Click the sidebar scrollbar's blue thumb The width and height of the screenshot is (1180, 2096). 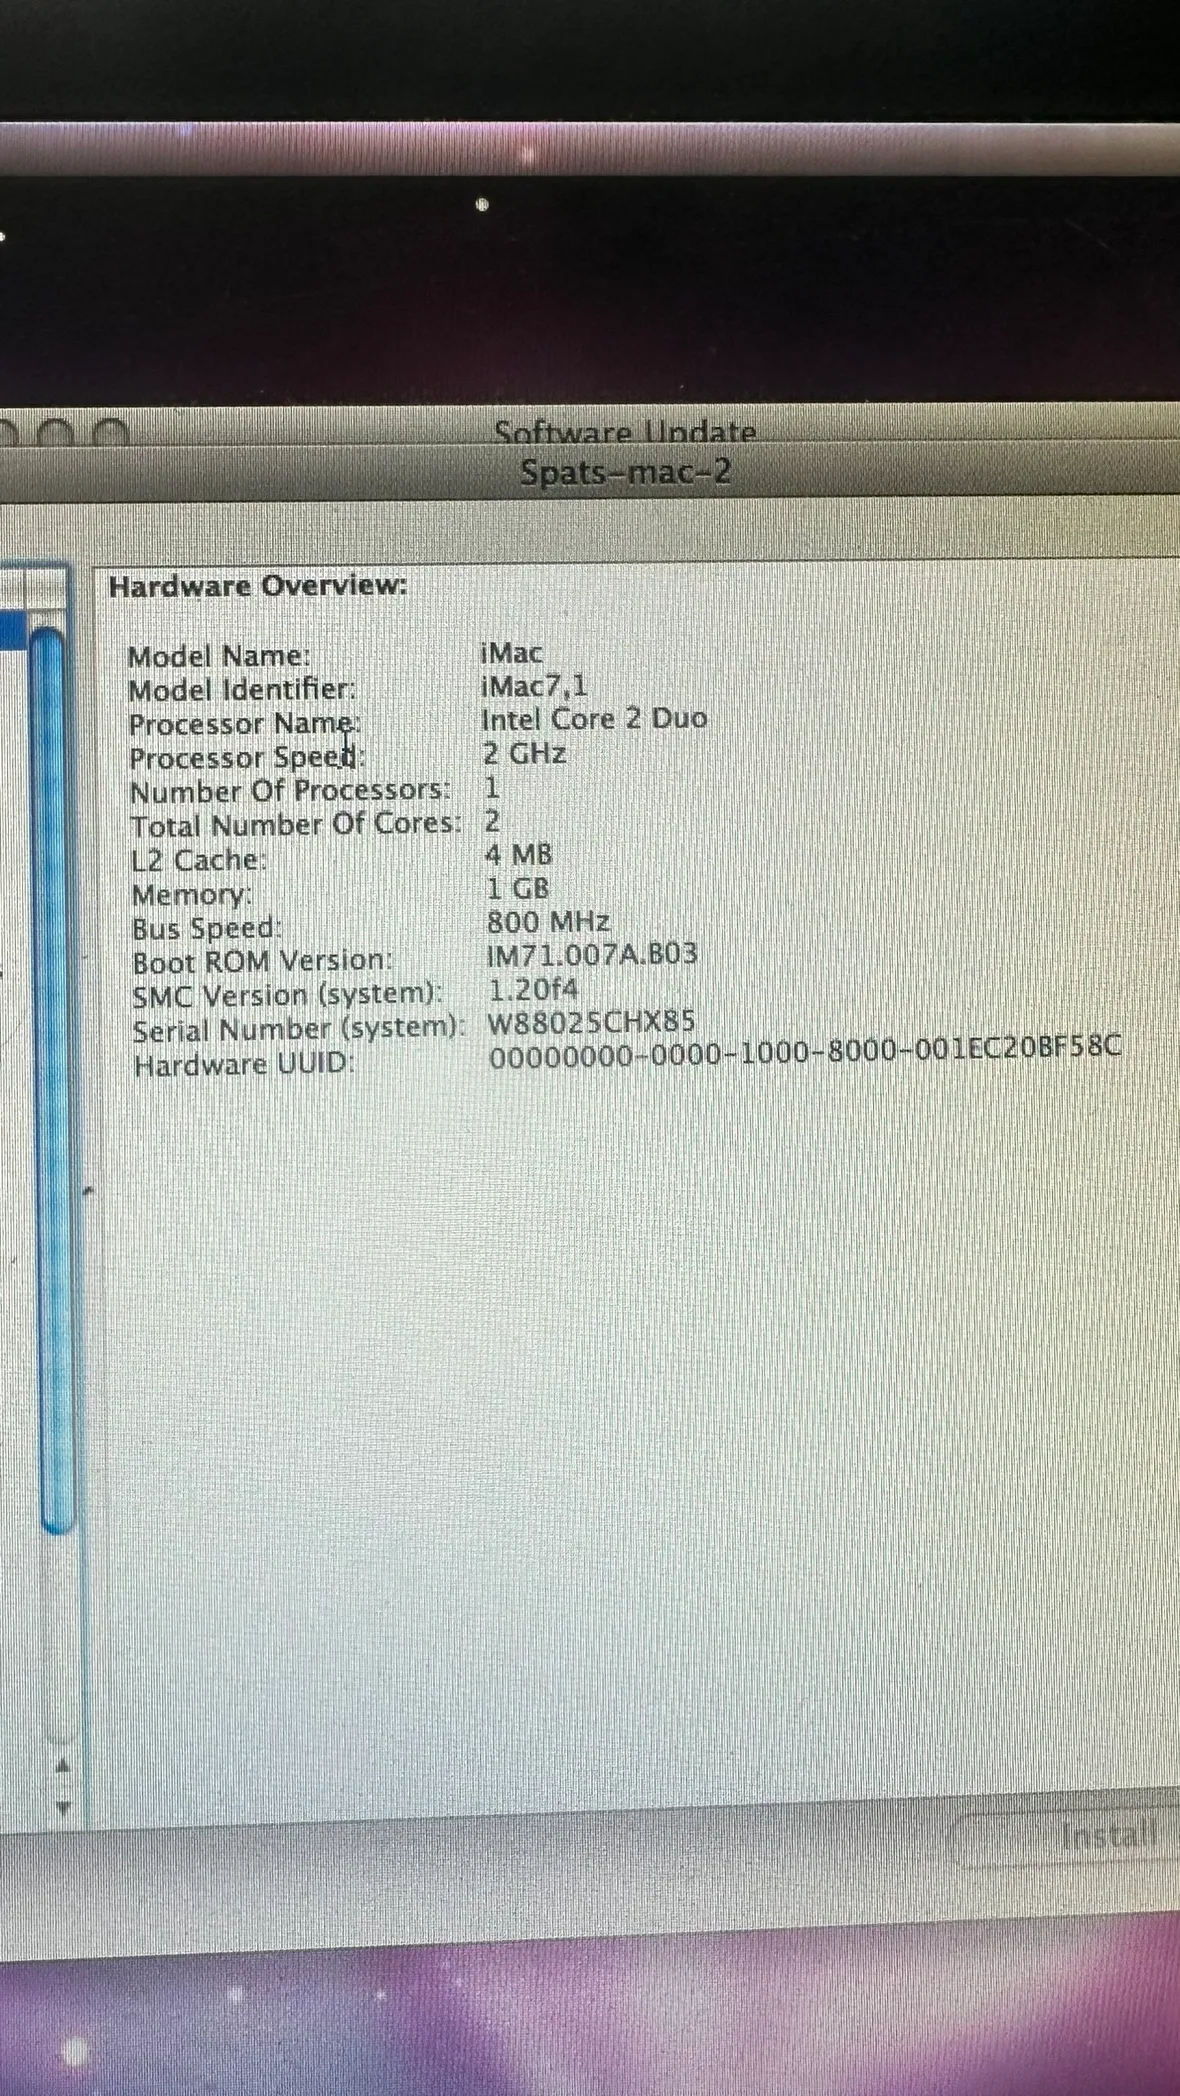coord(53,1080)
